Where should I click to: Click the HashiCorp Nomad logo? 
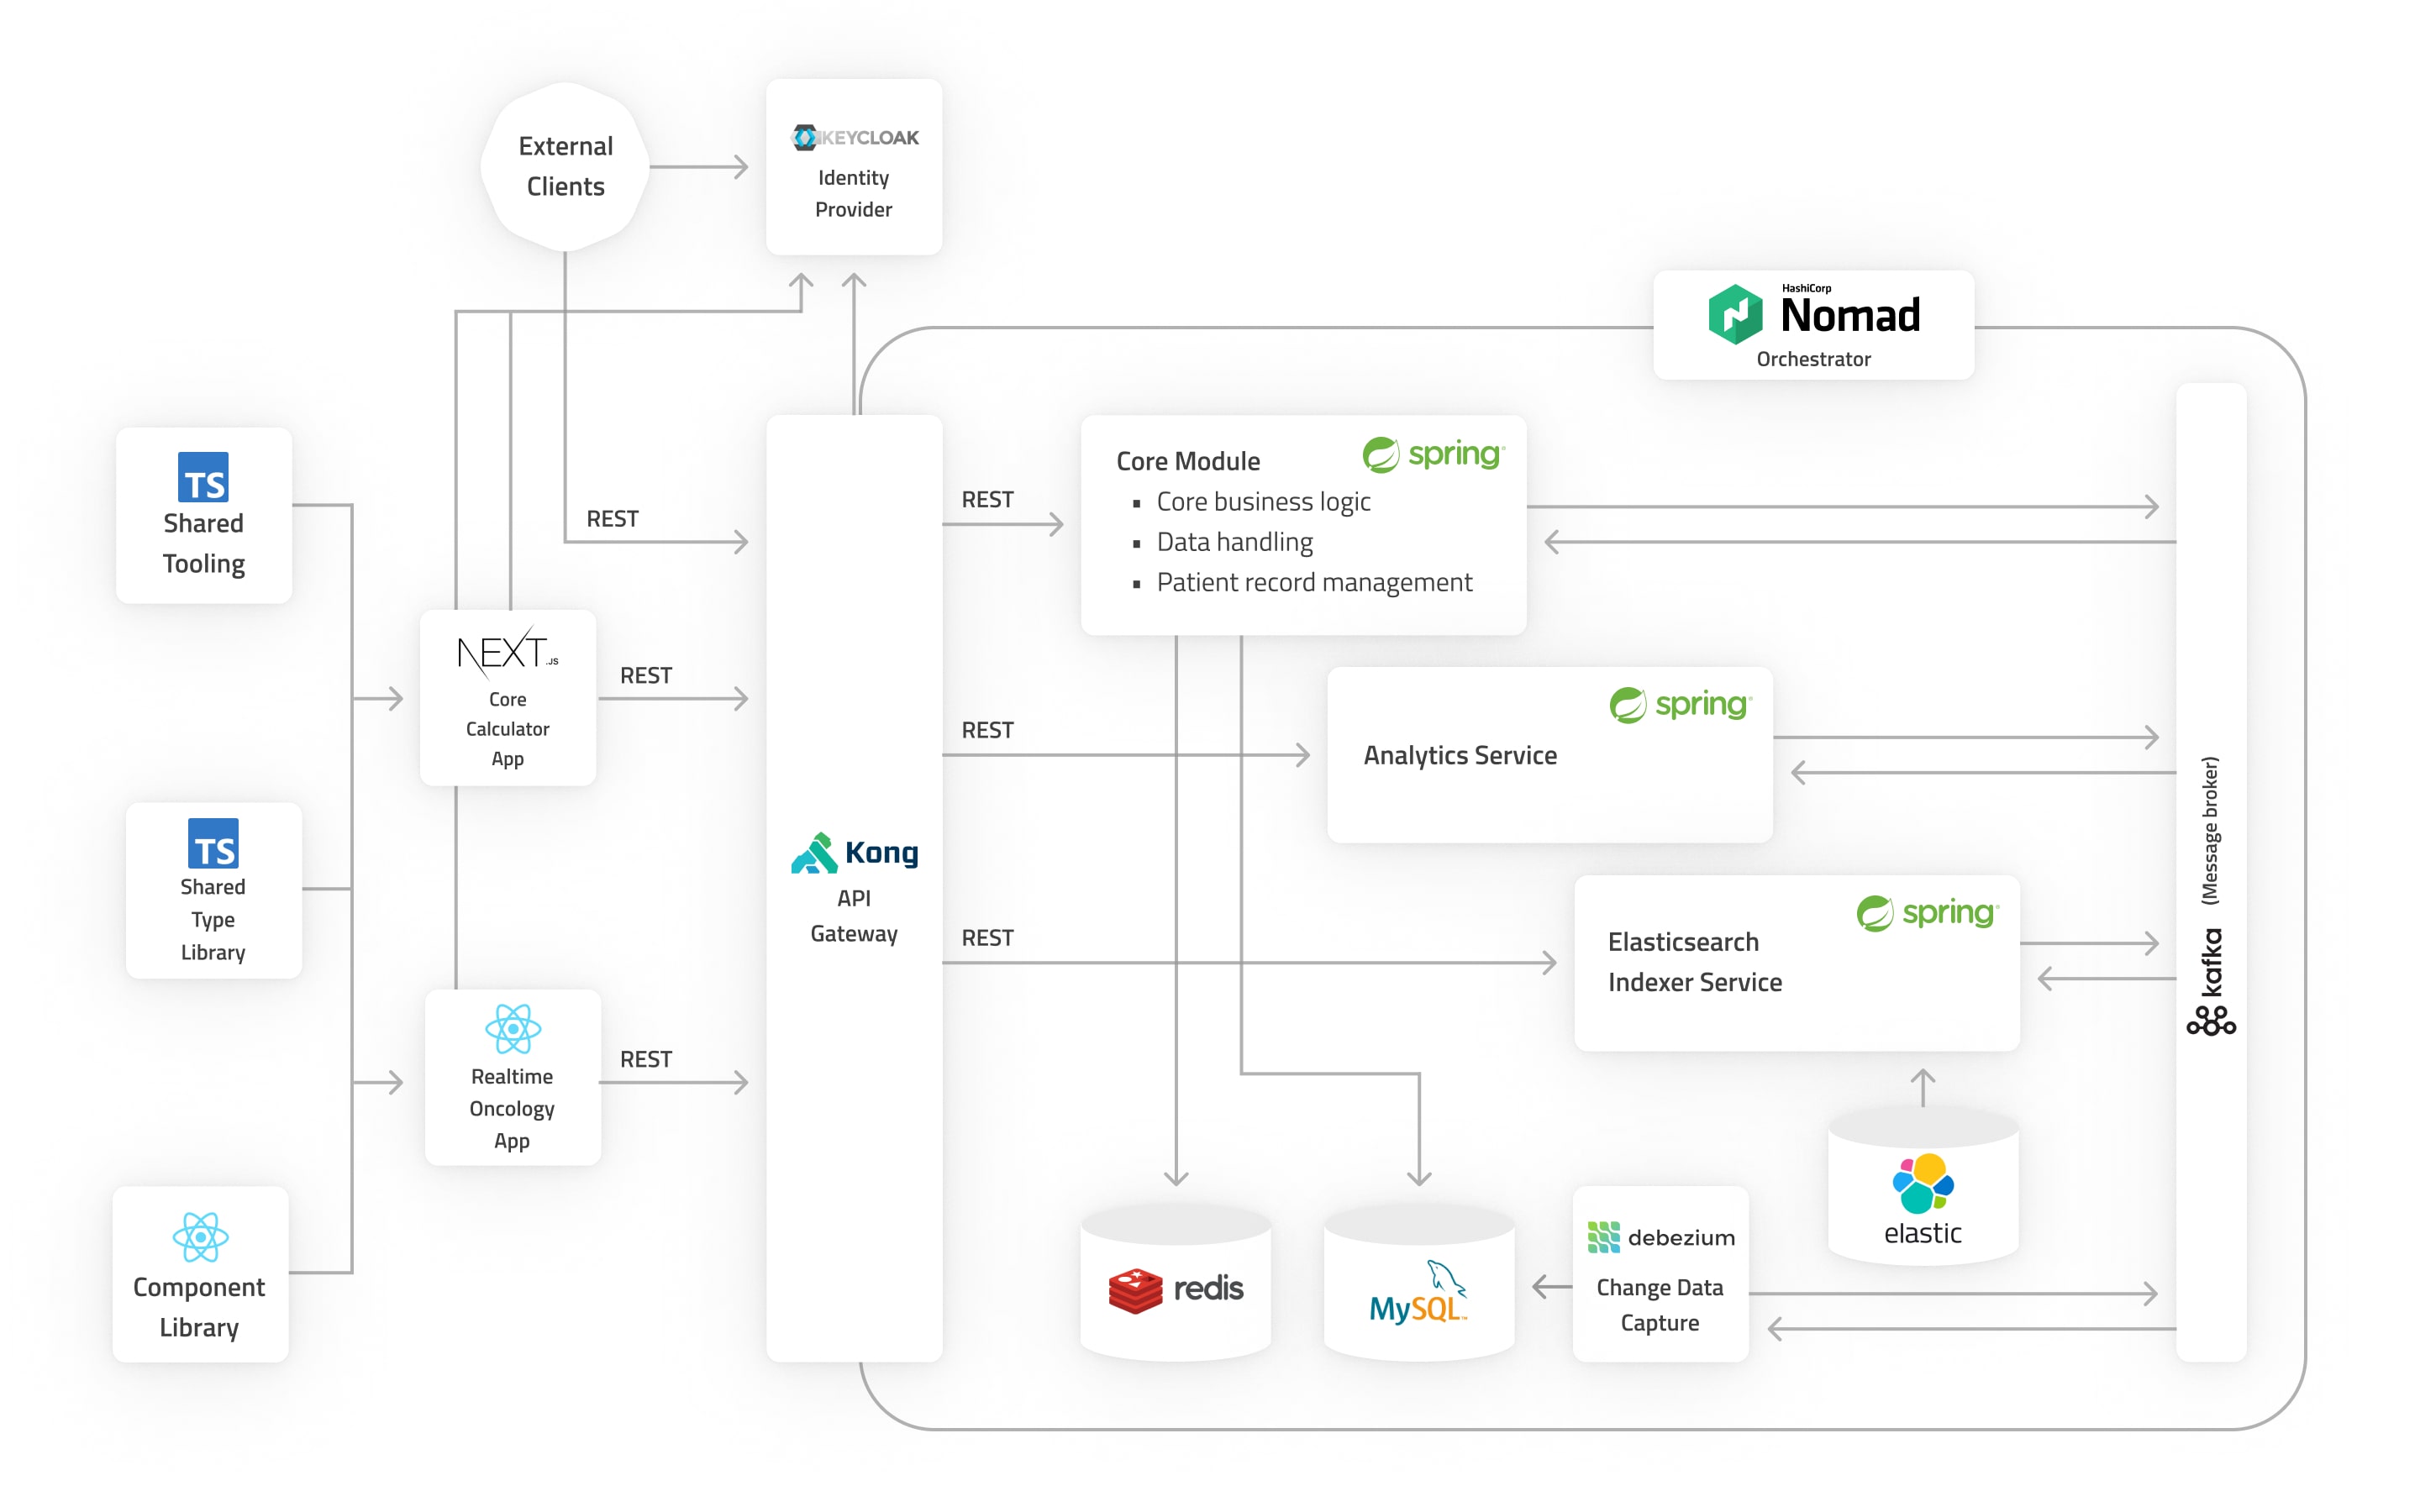1814,313
